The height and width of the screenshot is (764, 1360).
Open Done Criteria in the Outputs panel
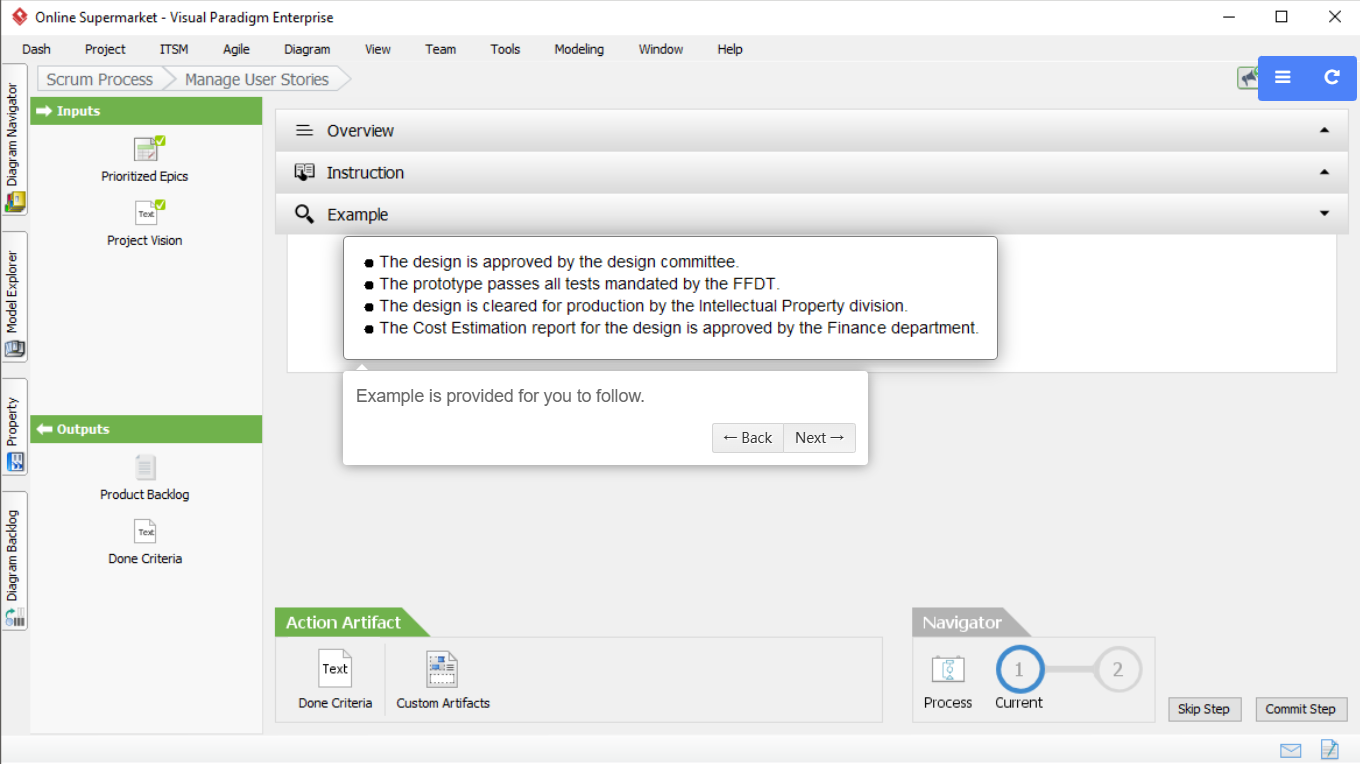click(146, 532)
